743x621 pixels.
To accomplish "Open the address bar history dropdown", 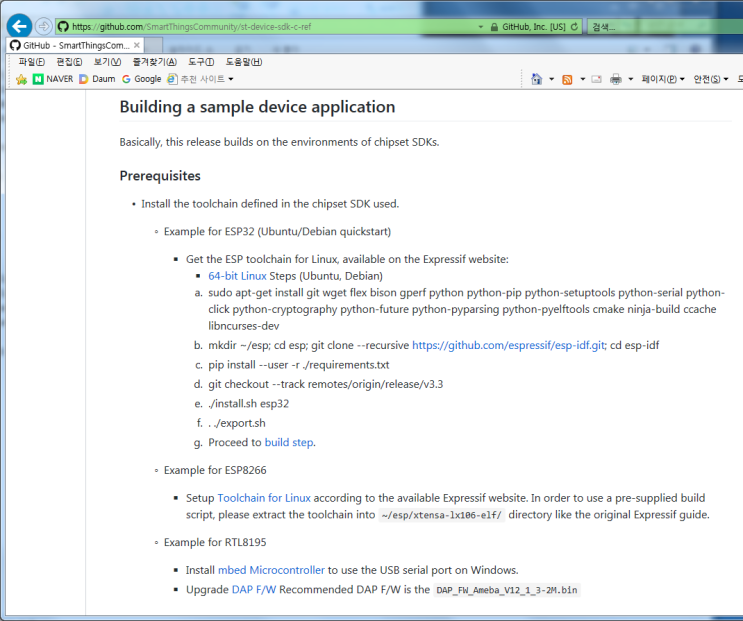I will [x=480, y=27].
